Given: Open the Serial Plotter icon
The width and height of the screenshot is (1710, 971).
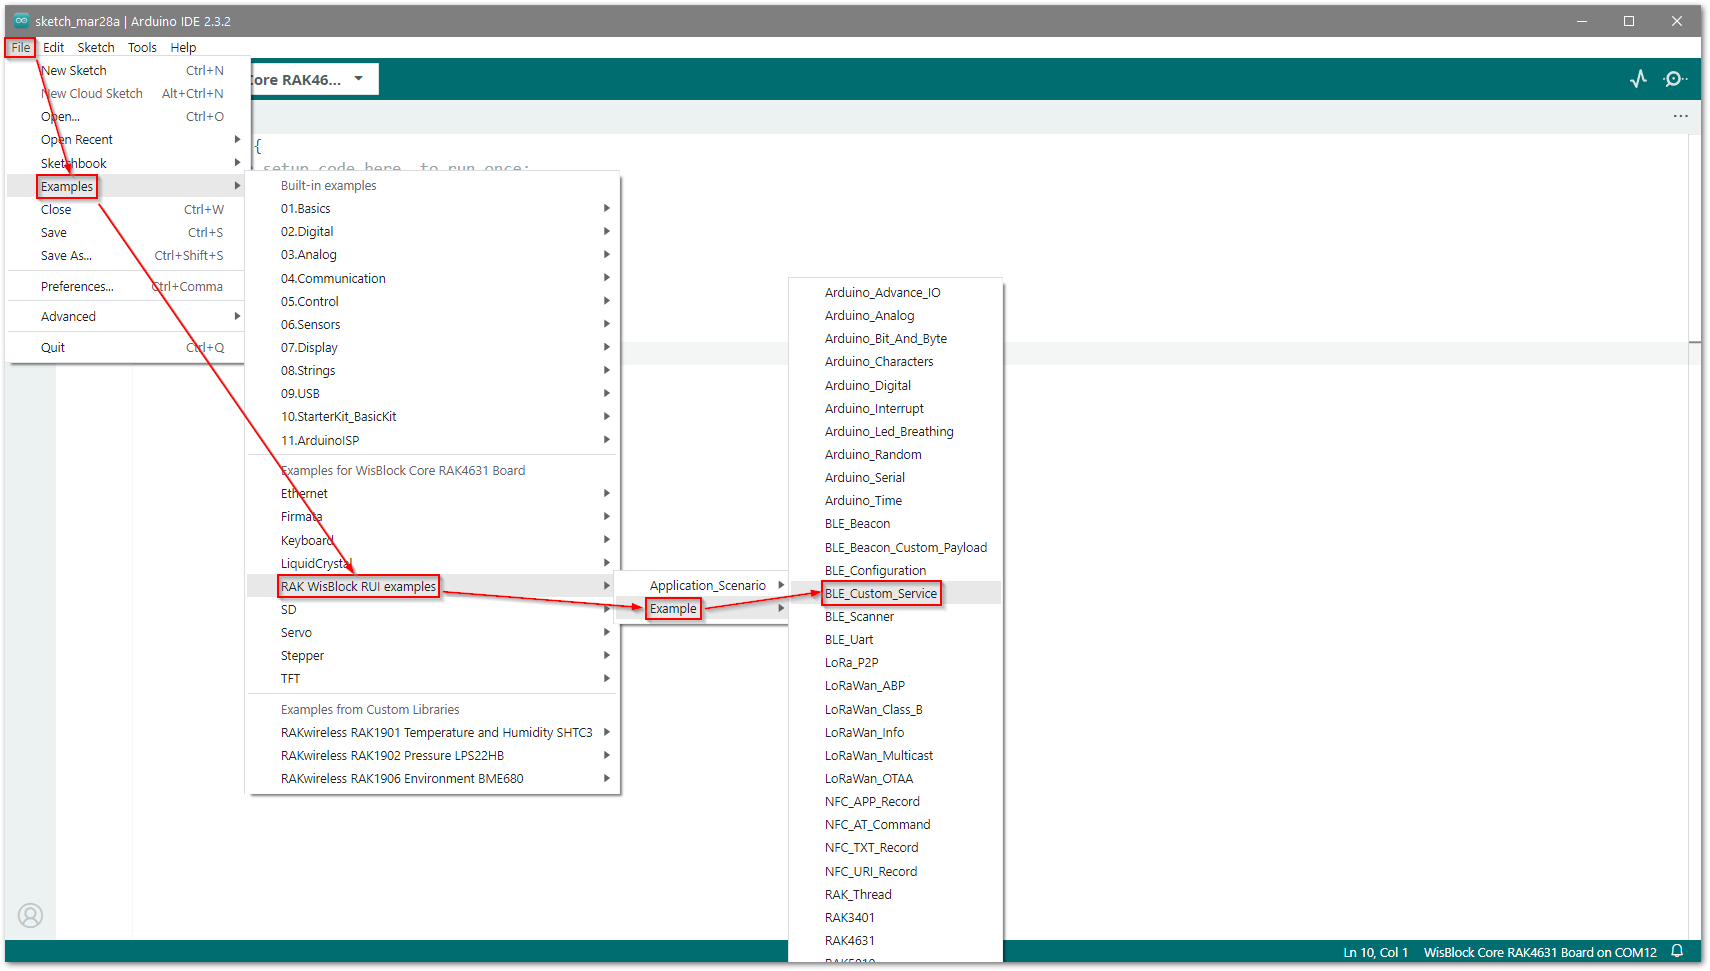Looking at the screenshot, I should click(1638, 79).
